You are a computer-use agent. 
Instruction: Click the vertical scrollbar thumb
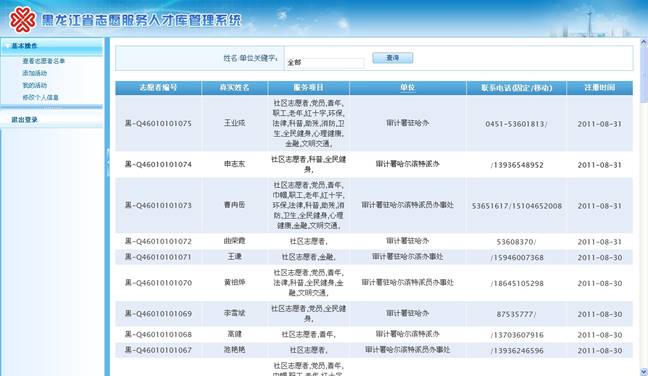[x=643, y=74]
